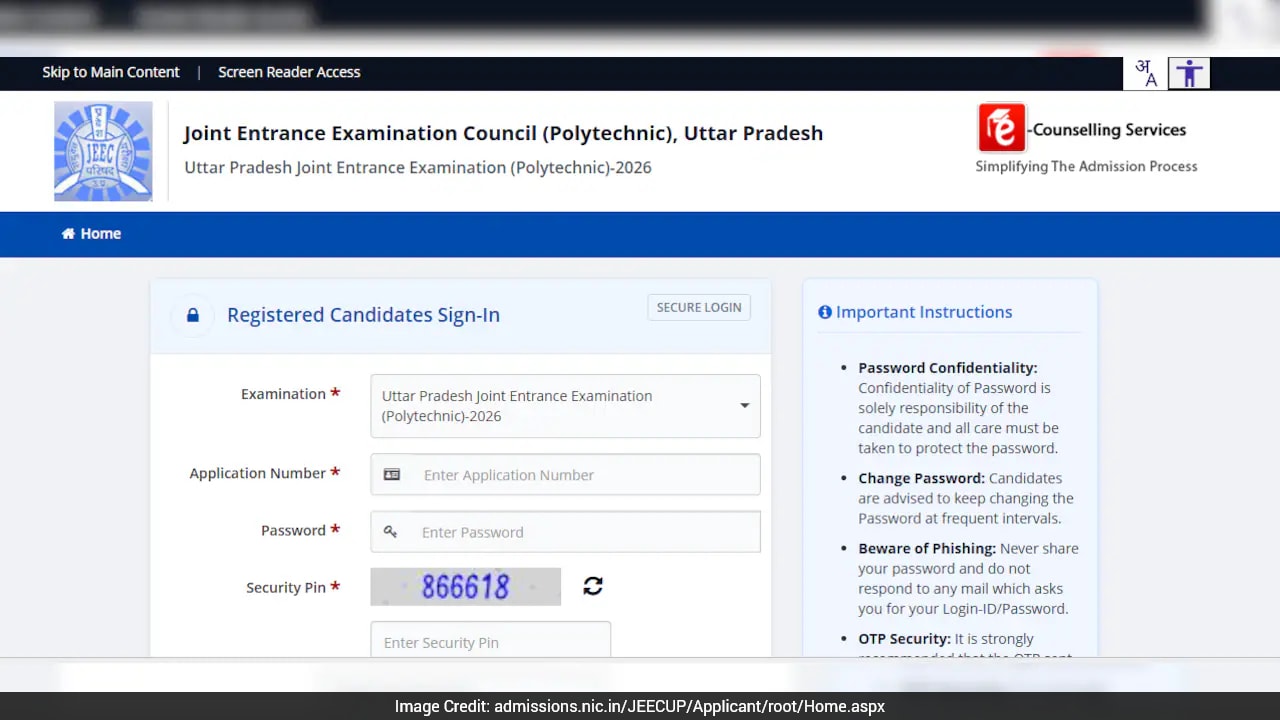Refresh the security pin captcha
Image resolution: width=1280 pixels, height=720 pixels.
(593, 586)
